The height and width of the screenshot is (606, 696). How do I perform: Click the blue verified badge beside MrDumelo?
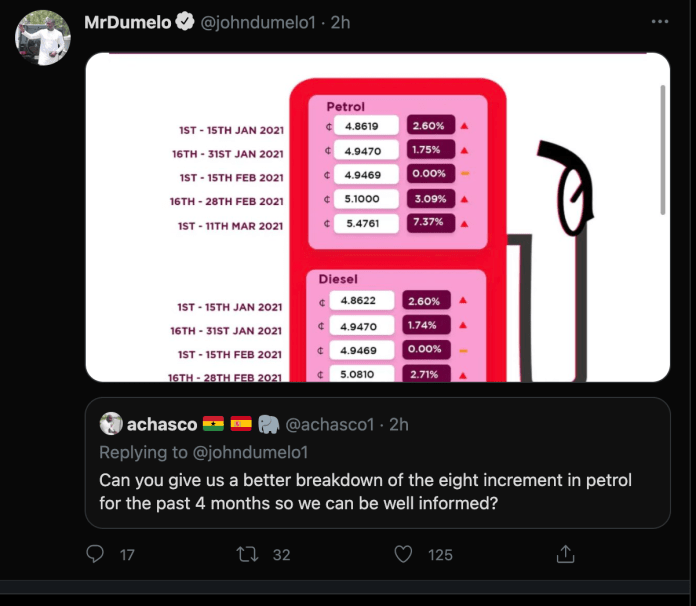pos(185,22)
